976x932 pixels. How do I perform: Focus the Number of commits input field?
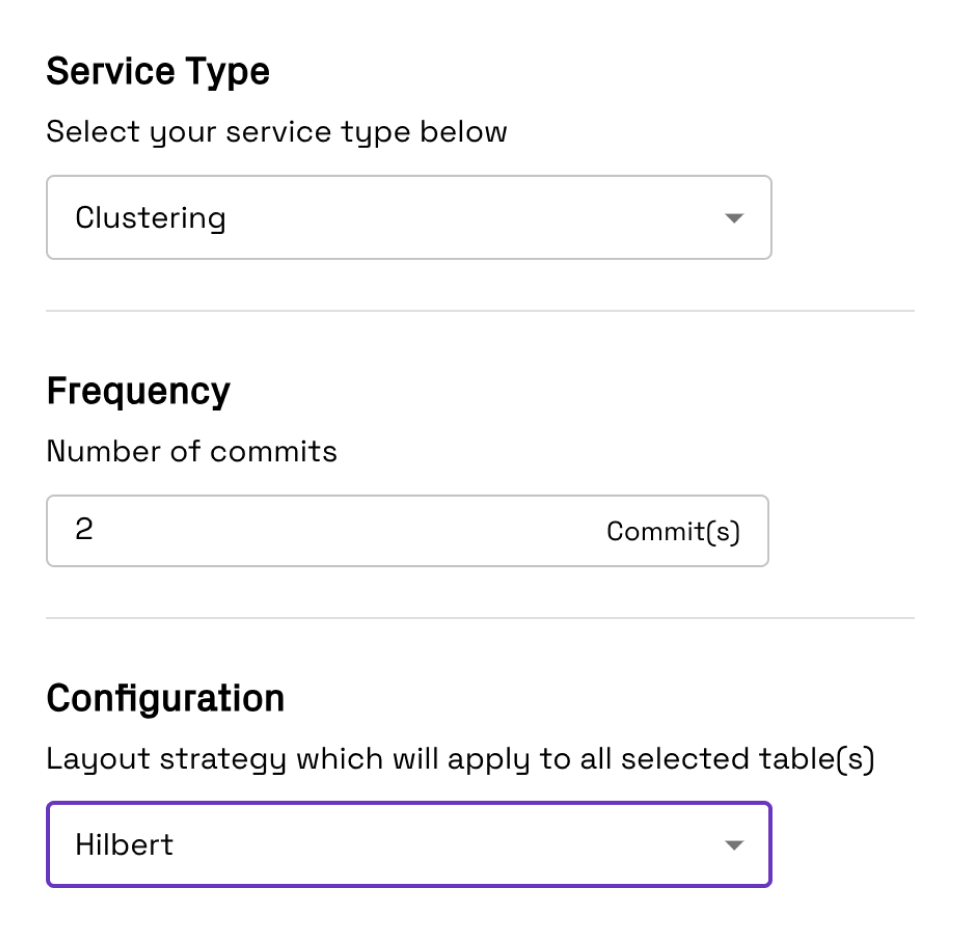(408, 530)
